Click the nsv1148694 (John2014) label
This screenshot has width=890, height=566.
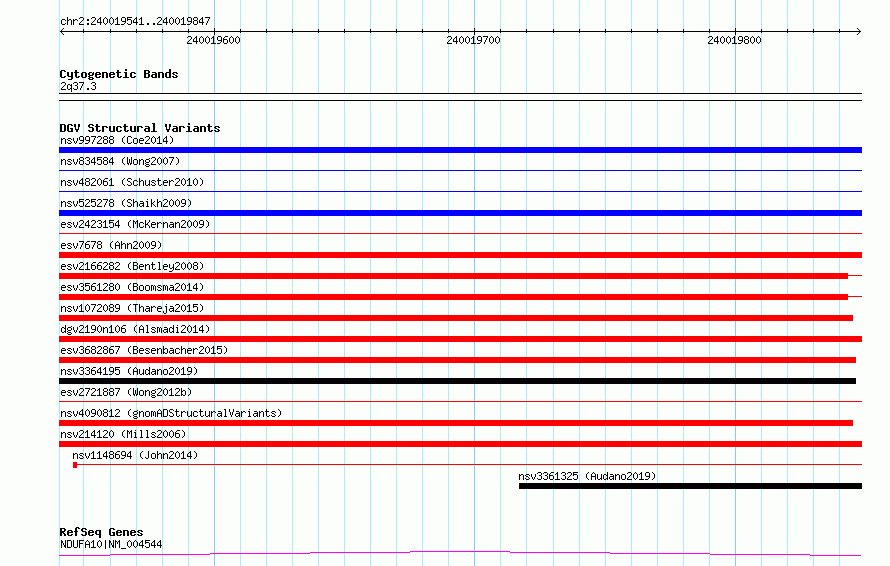coord(135,455)
